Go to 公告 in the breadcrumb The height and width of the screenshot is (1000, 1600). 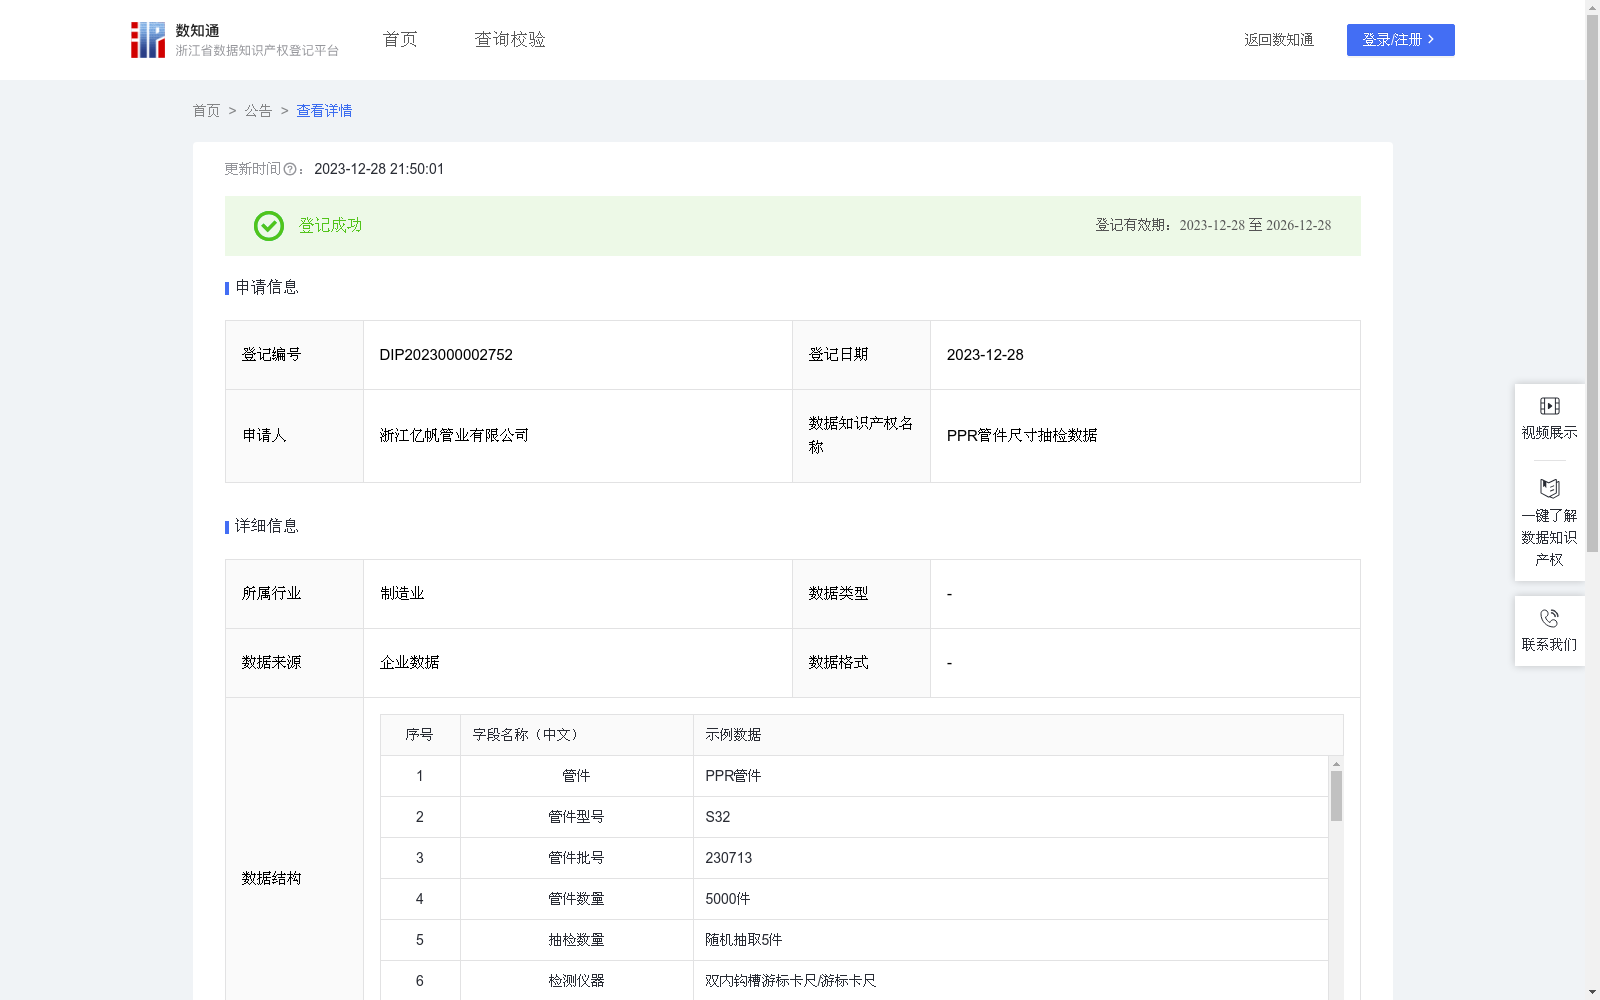click(258, 111)
